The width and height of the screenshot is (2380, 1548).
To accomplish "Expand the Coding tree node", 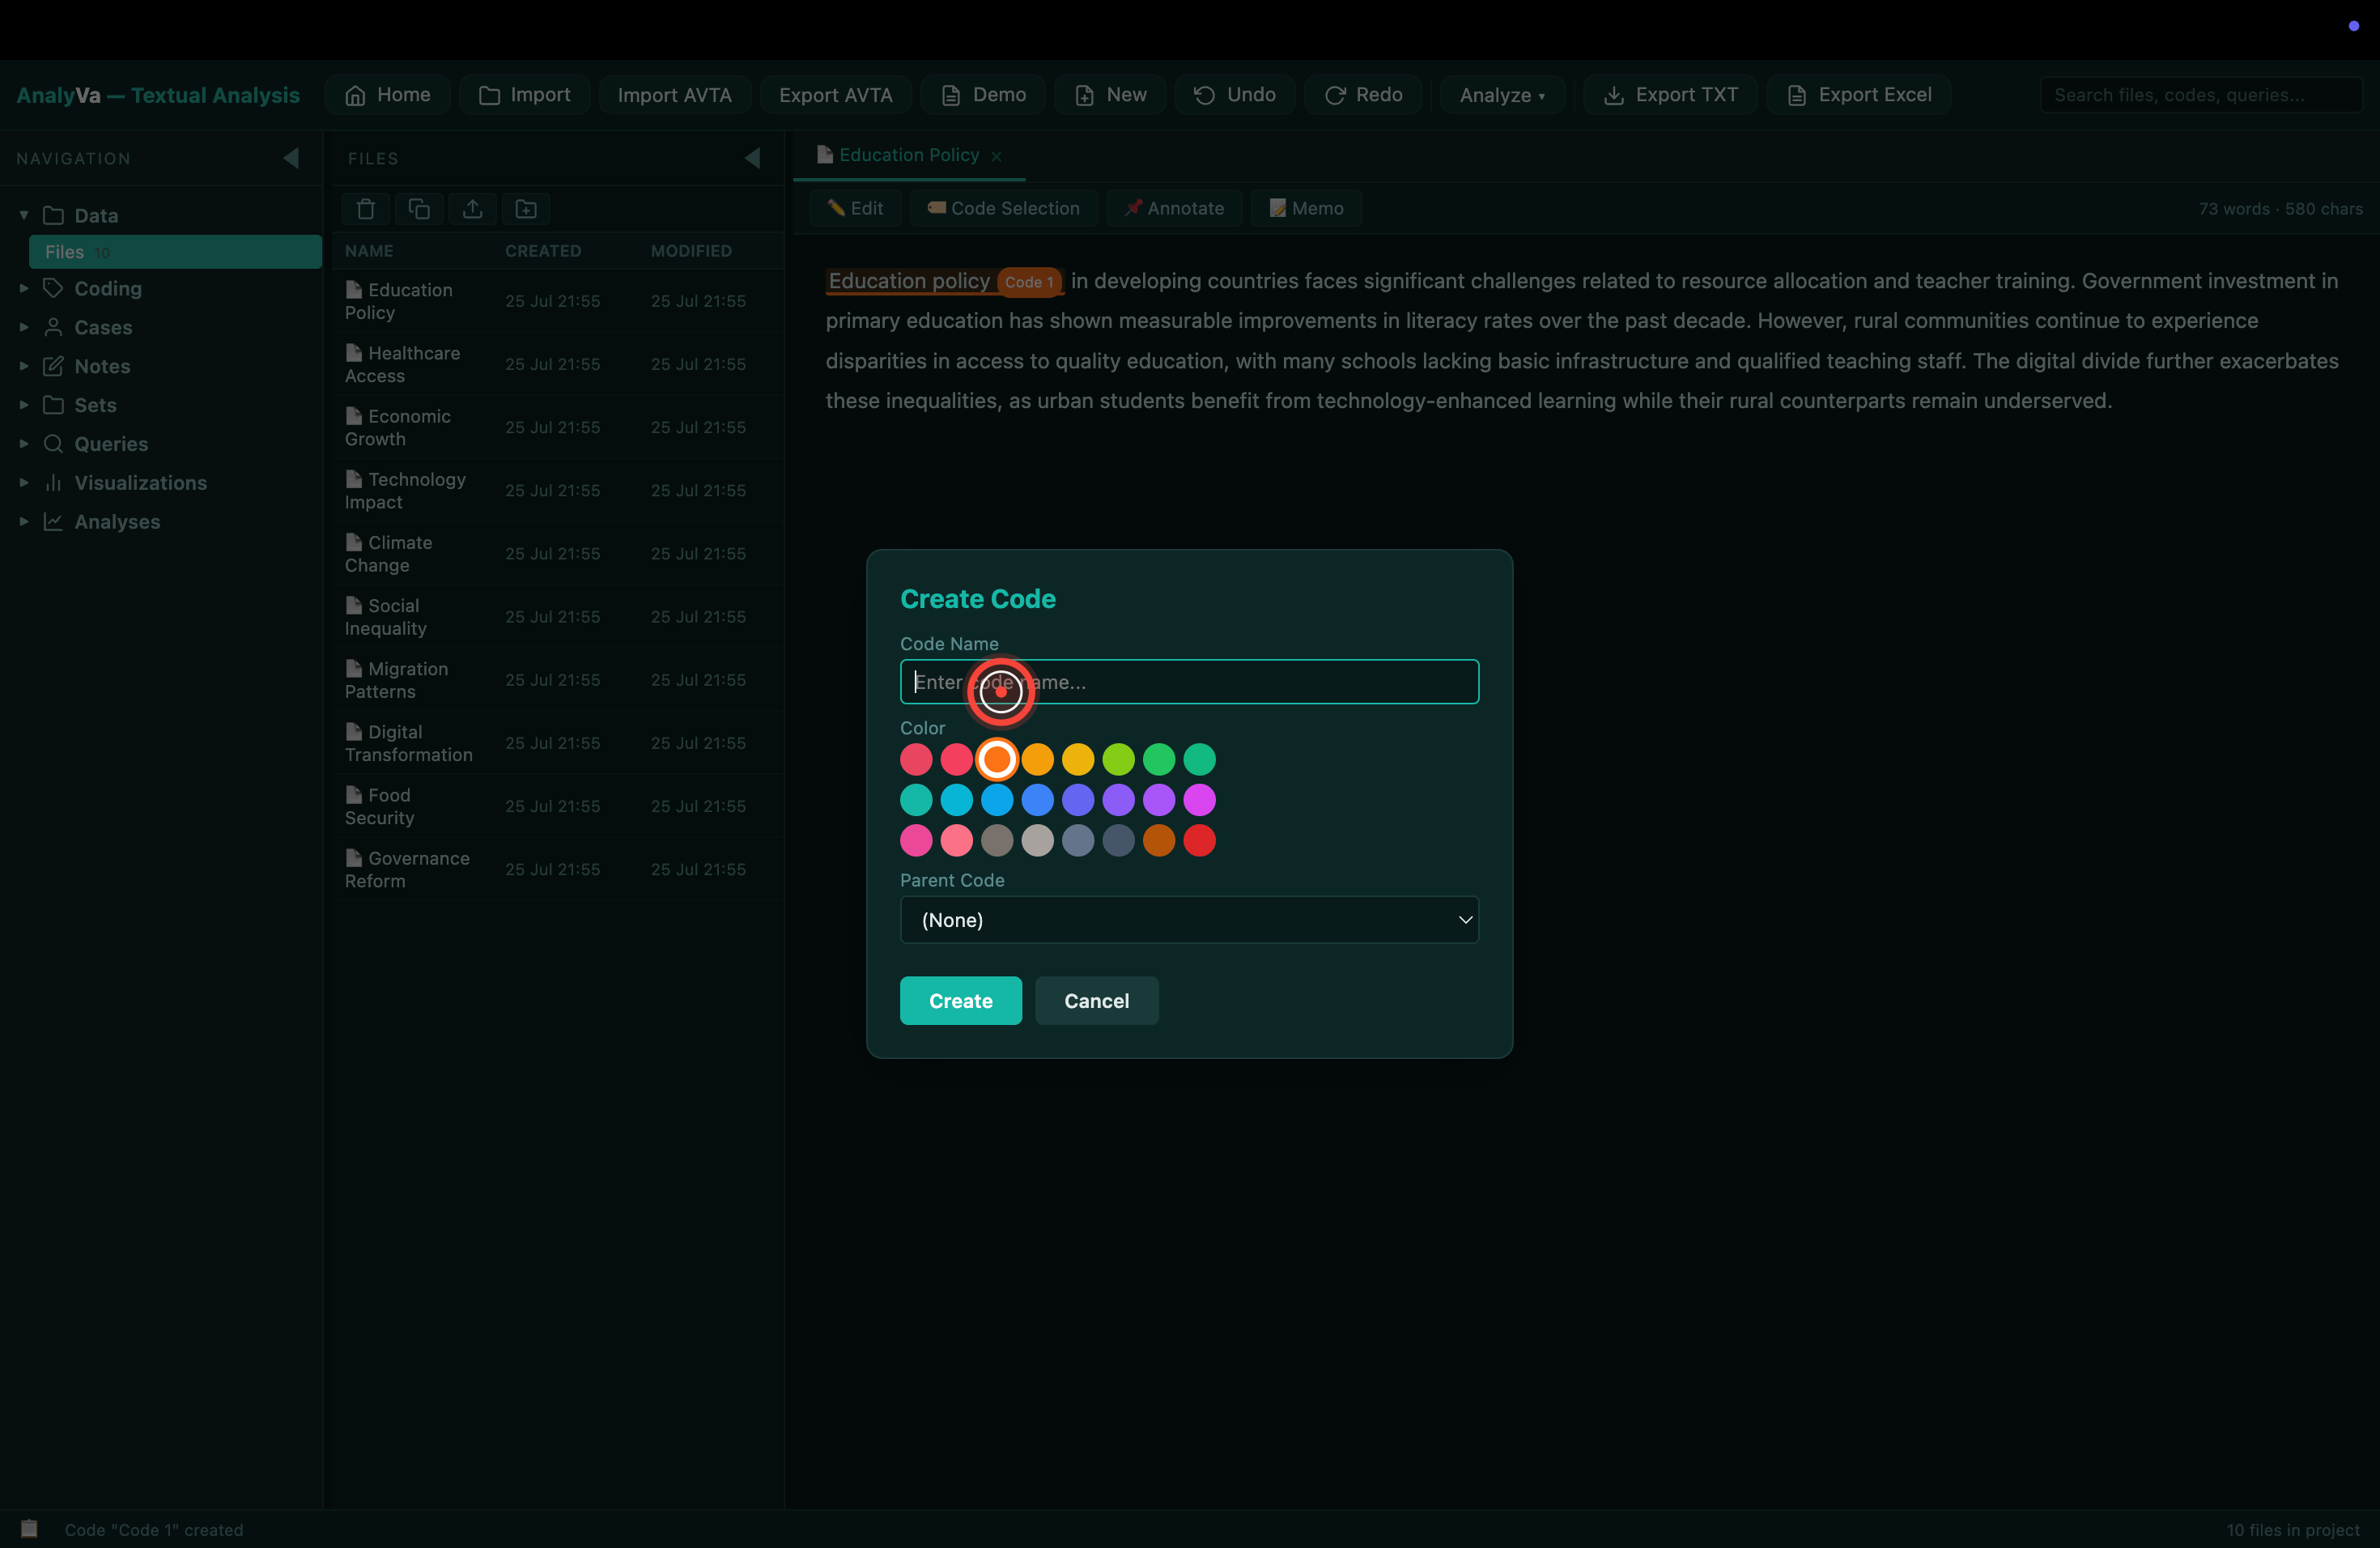I will pyautogui.click(x=24, y=288).
